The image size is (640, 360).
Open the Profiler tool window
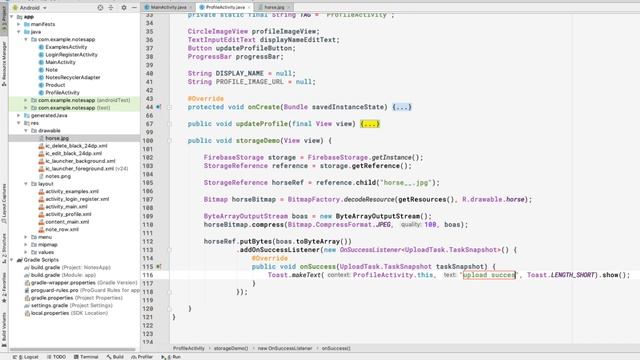coord(142,357)
